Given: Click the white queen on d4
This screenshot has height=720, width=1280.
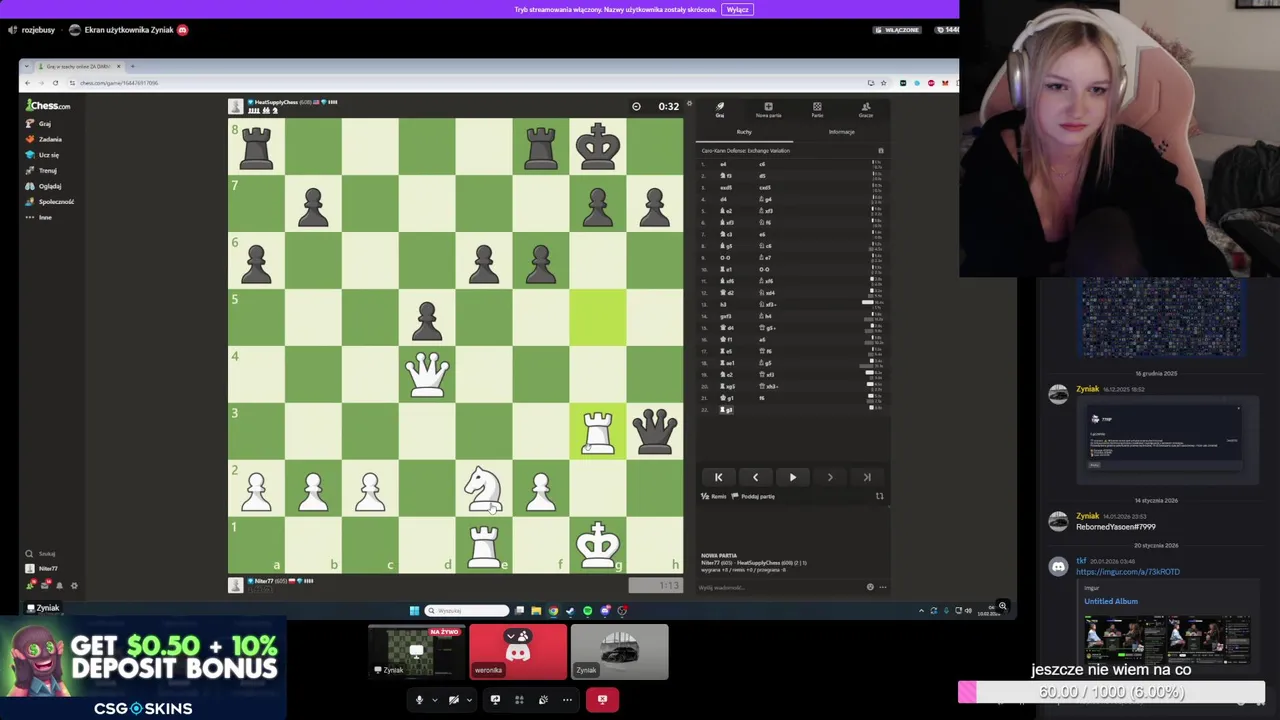Looking at the screenshot, I should coord(427,374).
